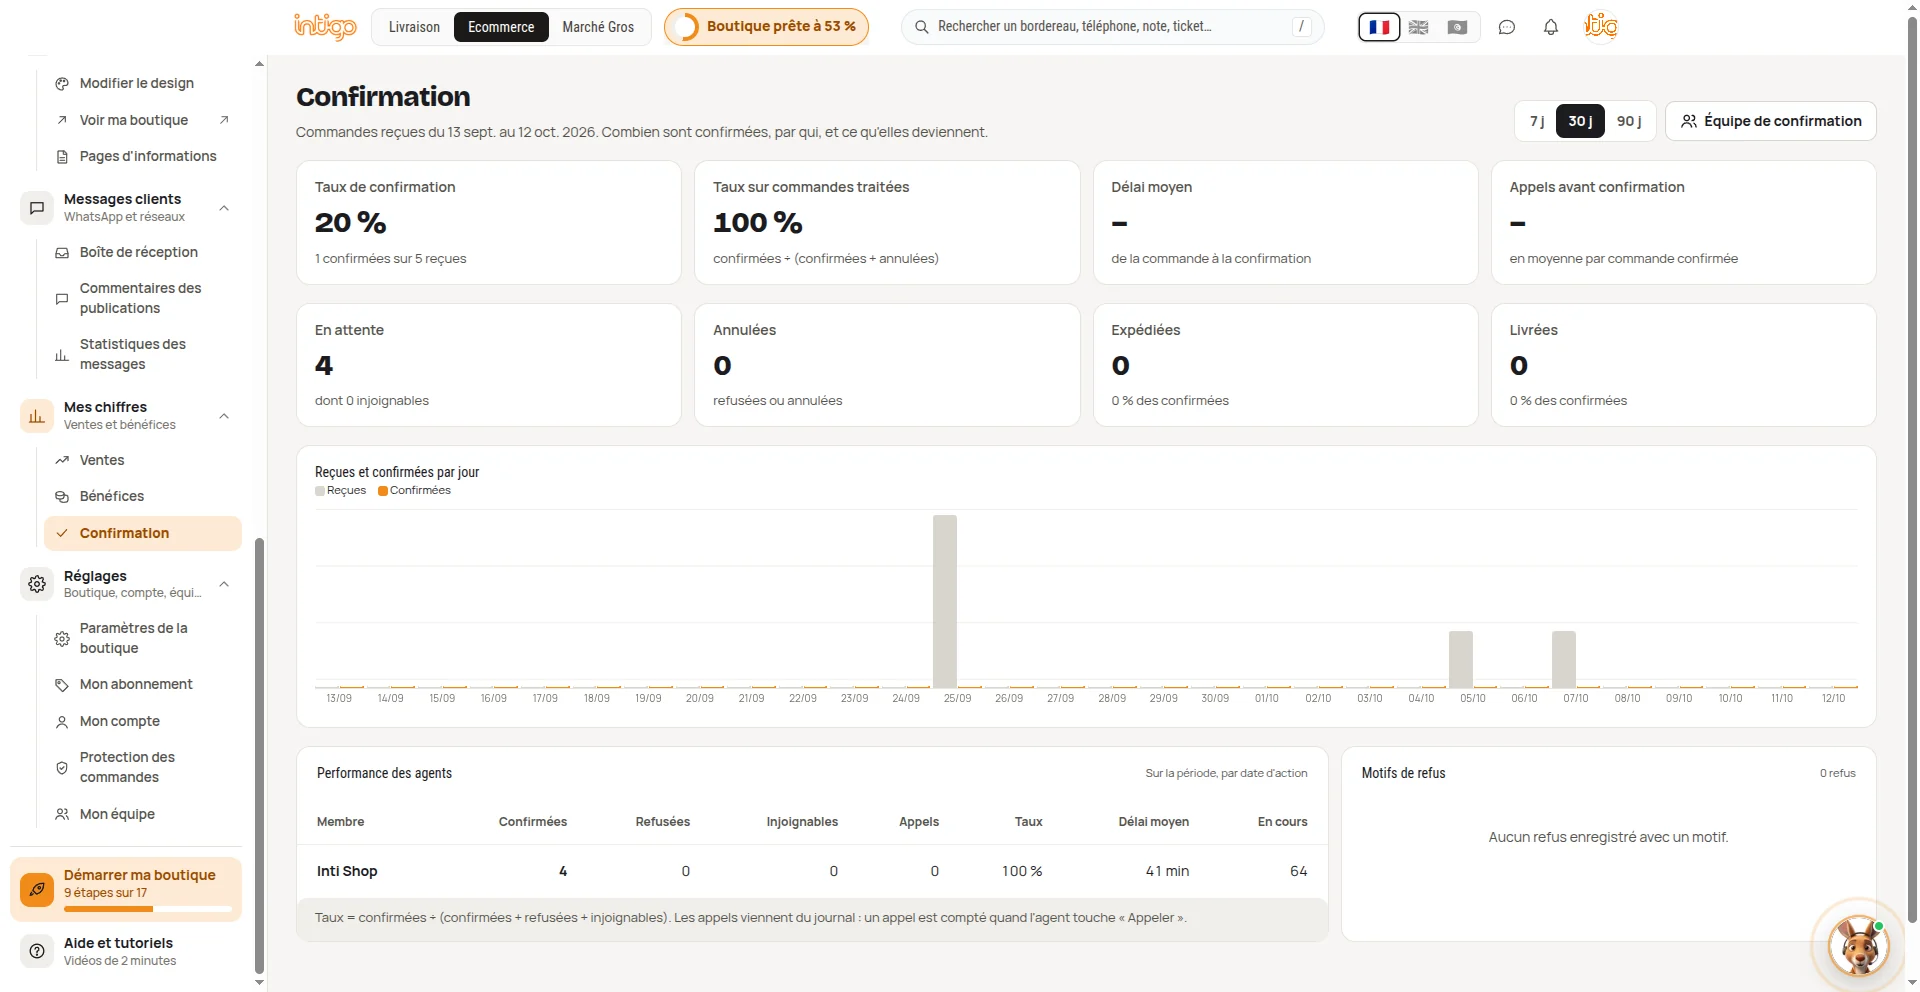Open Confirmation in the sidebar
1920x992 pixels.
(143, 533)
